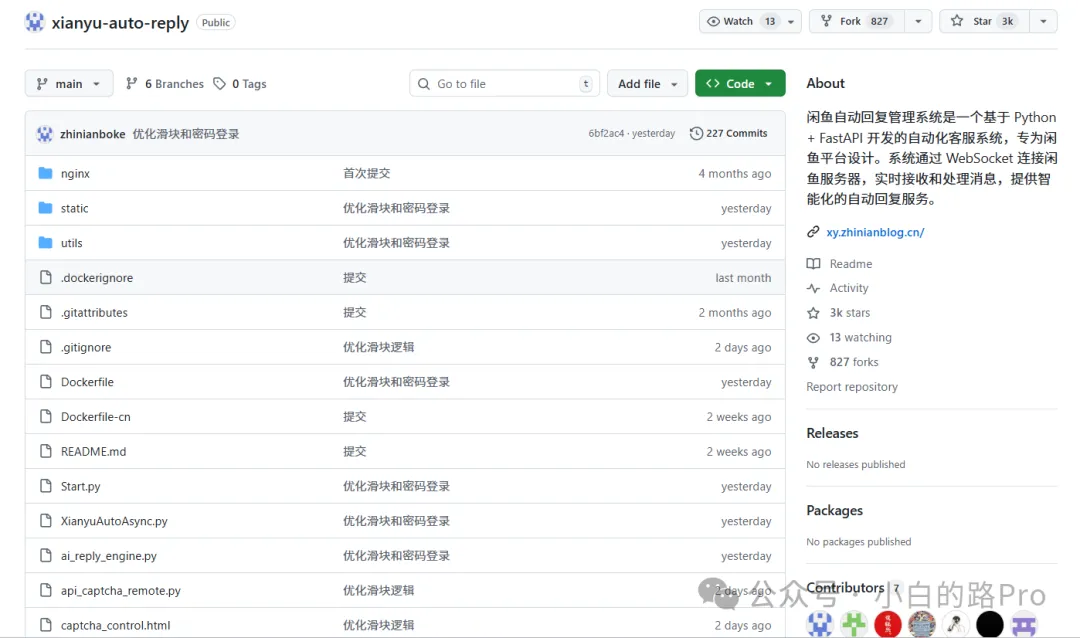This screenshot has width=1080, height=638.
Task: Click the zhinianboke commit author avatar
Action: click(x=45, y=134)
